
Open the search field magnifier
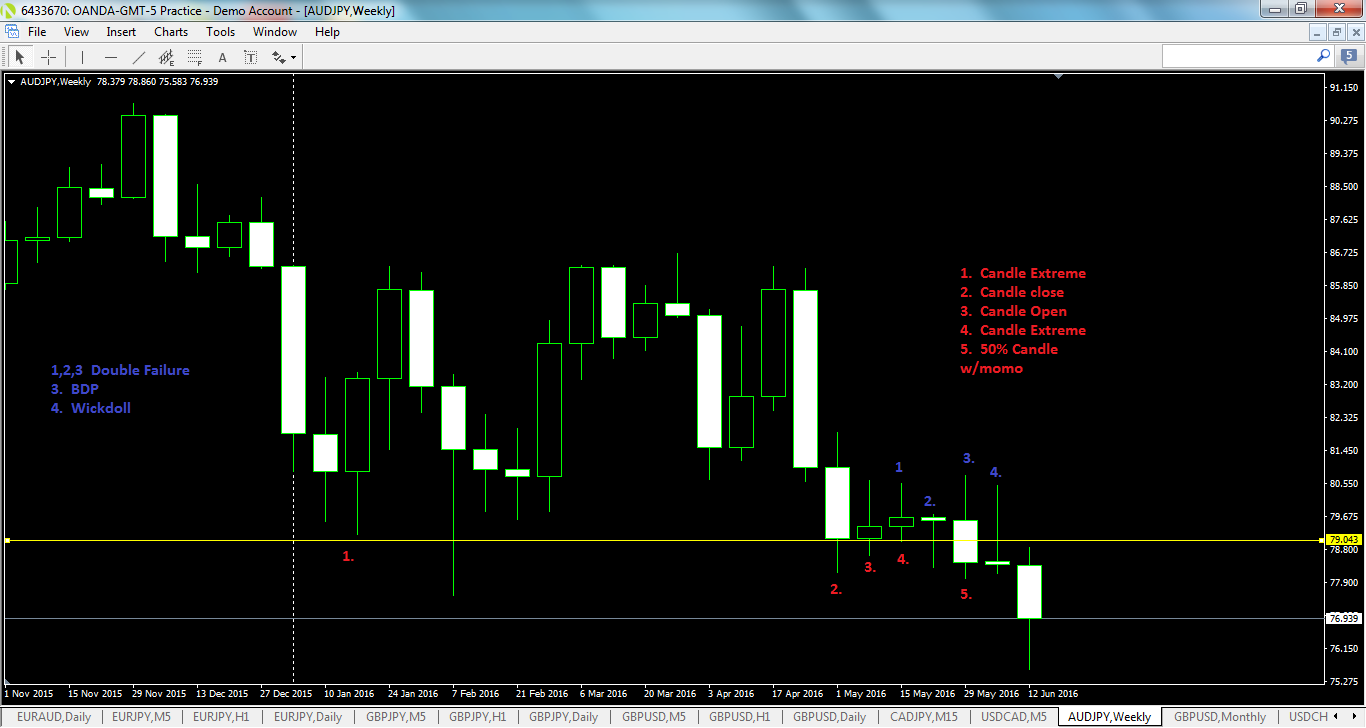click(1322, 56)
